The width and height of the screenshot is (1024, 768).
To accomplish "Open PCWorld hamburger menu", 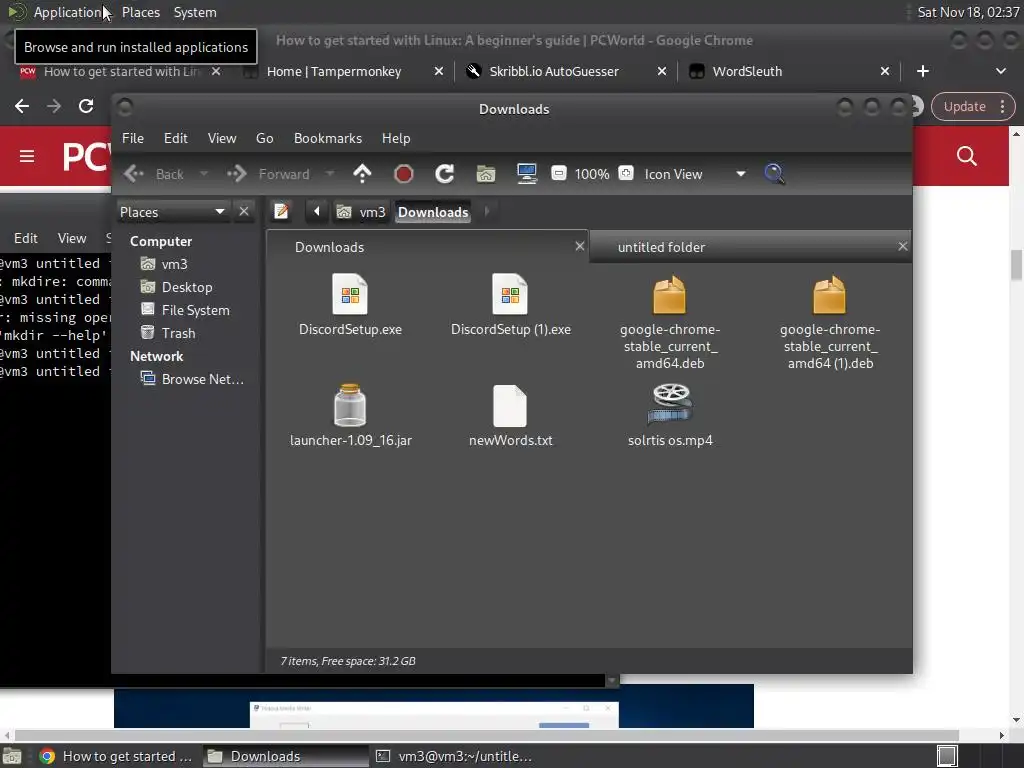I will click(27, 156).
